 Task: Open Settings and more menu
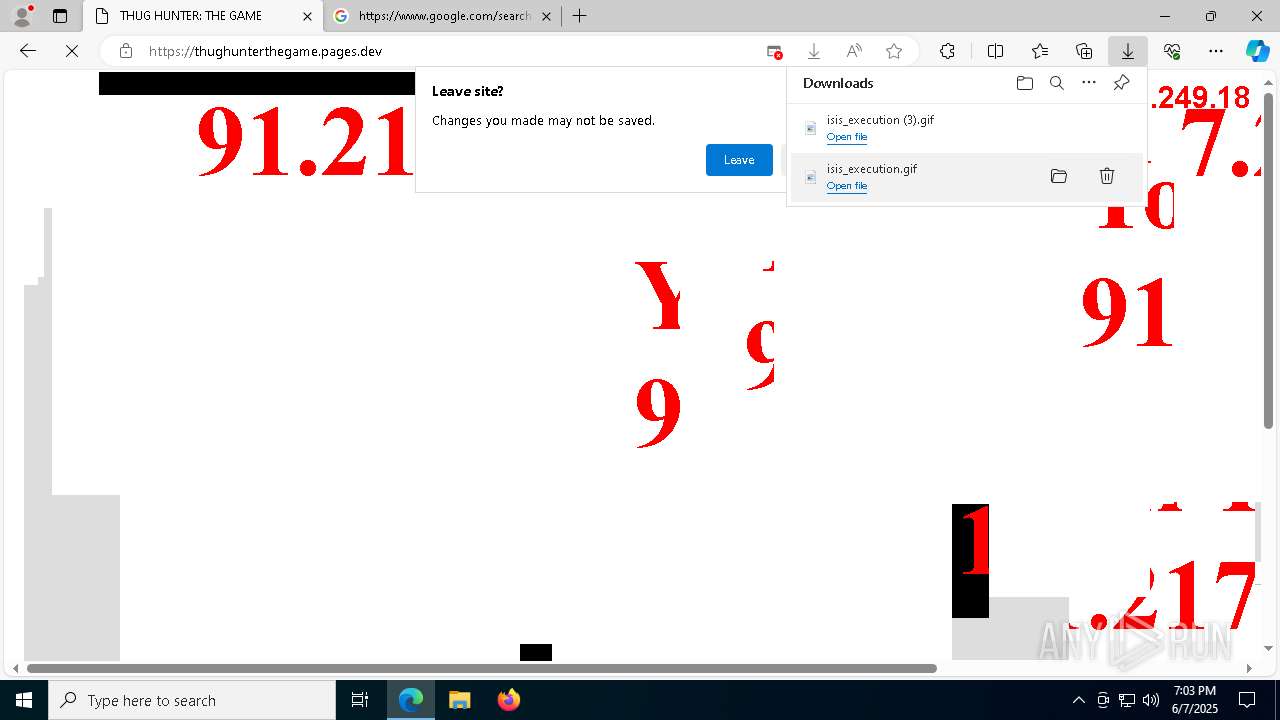point(1216,51)
